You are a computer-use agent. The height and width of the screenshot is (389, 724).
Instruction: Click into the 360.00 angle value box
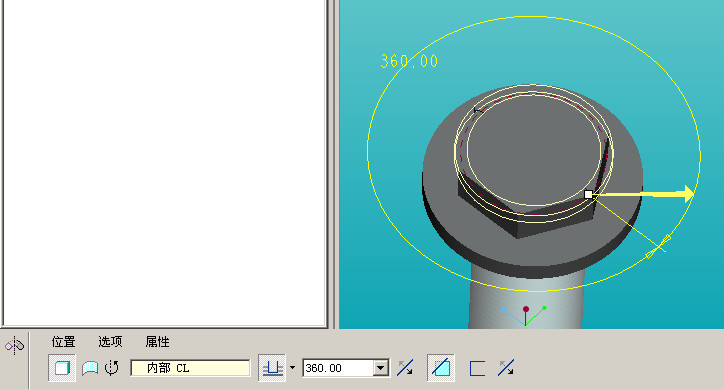338,368
